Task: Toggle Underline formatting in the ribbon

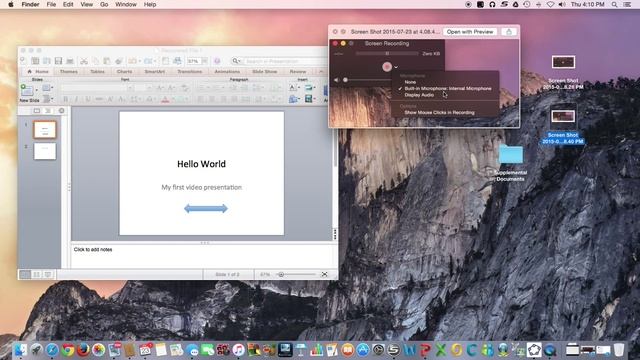Action: tap(88, 99)
